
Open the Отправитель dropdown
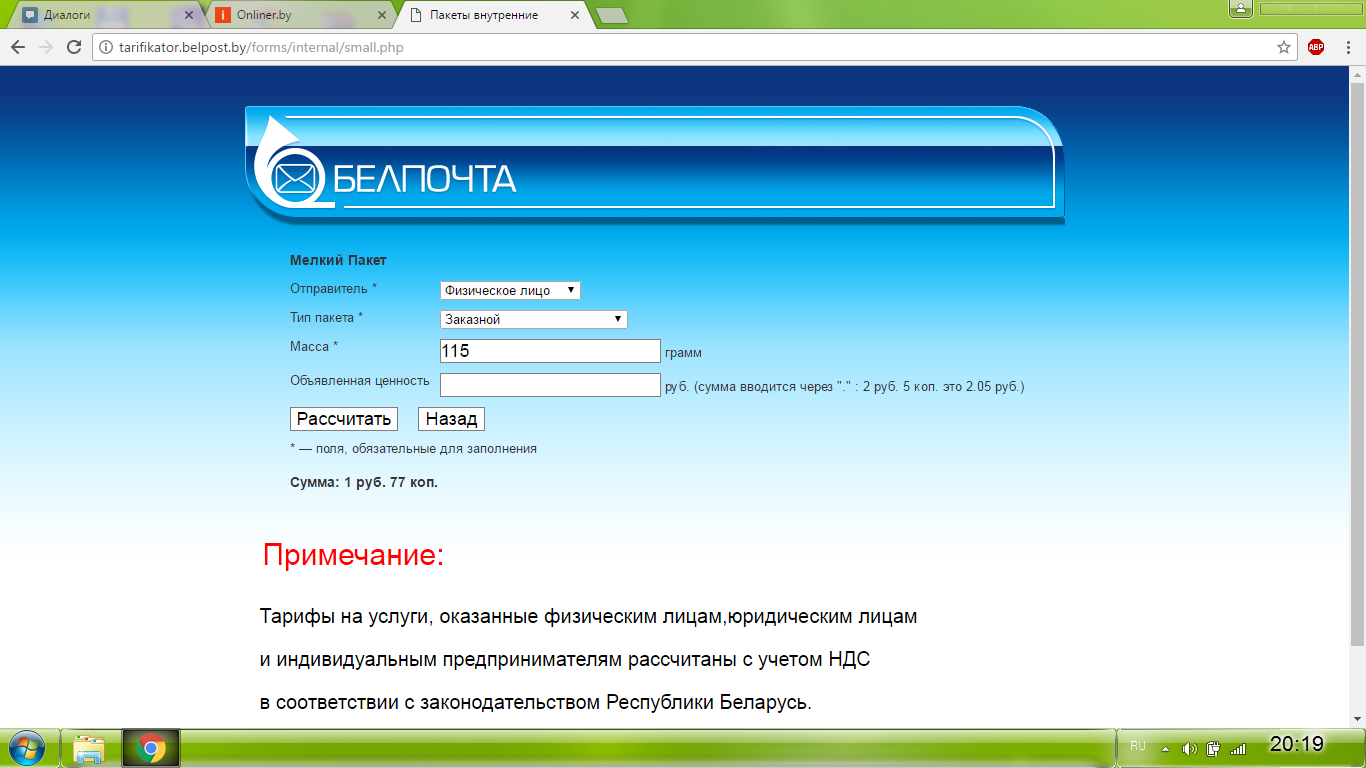(x=510, y=290)
